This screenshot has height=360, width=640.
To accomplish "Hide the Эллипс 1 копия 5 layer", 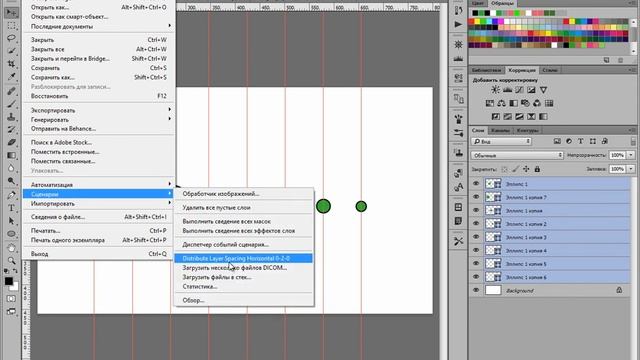I will pos(476,264).
